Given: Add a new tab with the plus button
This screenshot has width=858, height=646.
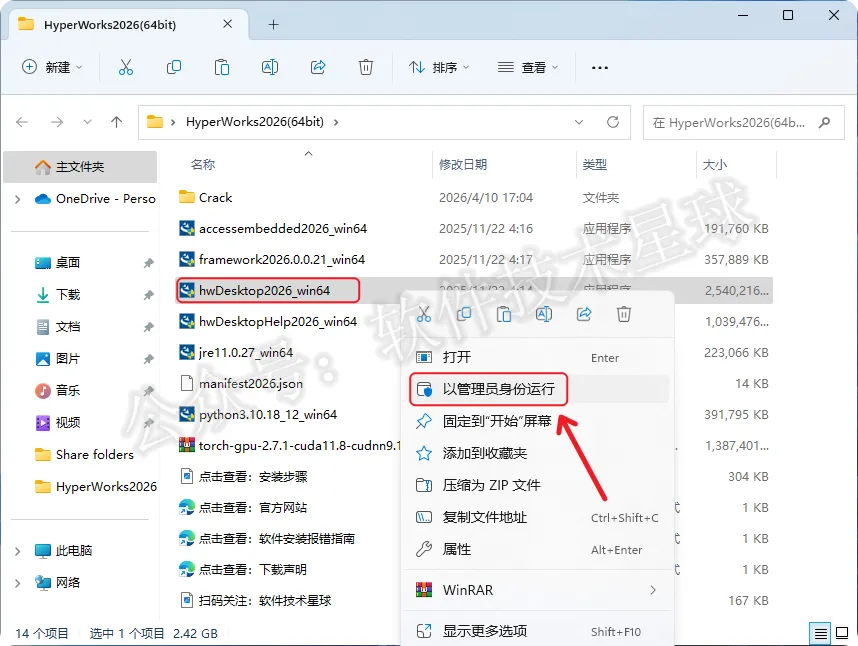Looking at the screenshot, I should coord(274,25).
